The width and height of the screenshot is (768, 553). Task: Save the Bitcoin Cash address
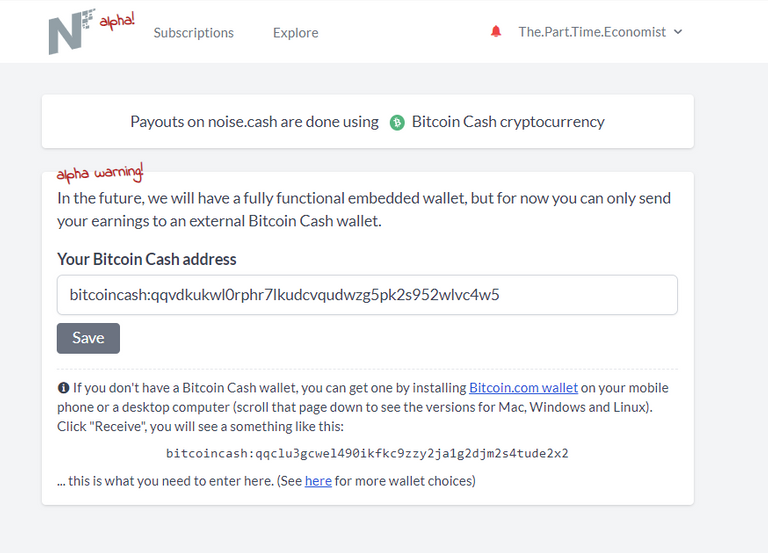pyautogui.click(x=88, y=338)
